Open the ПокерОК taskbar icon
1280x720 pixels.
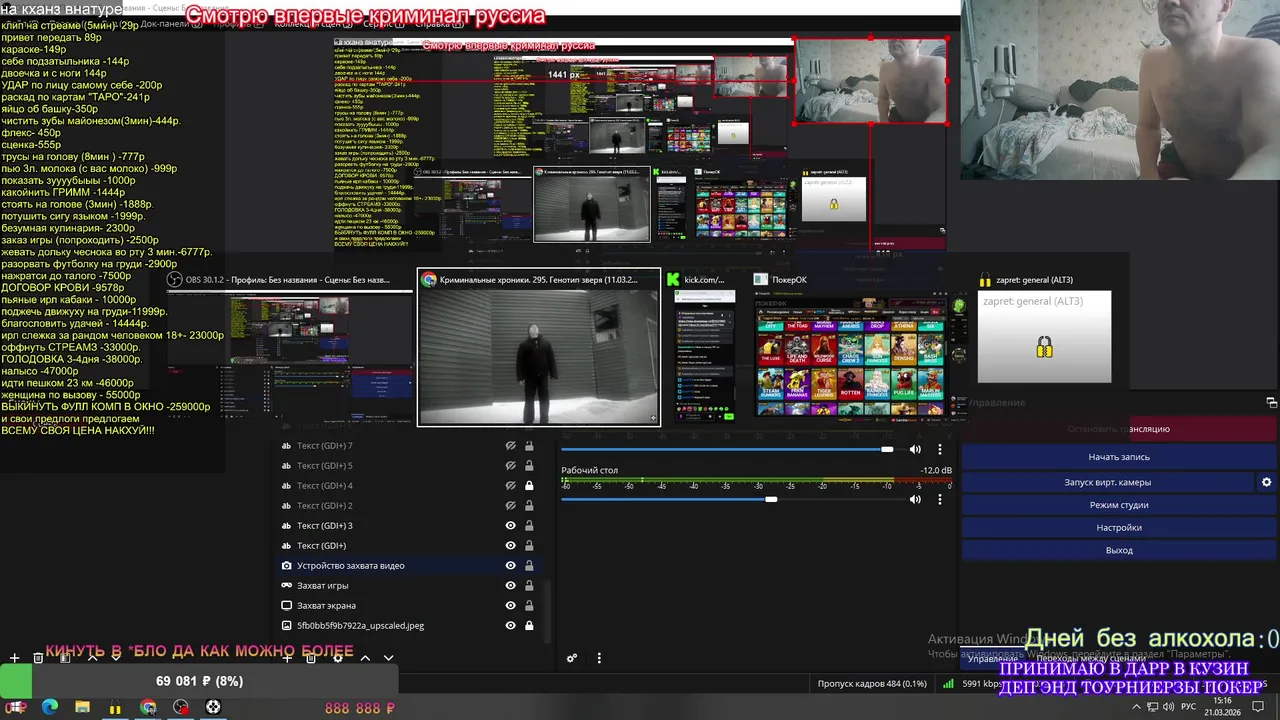tap(213, 707)
